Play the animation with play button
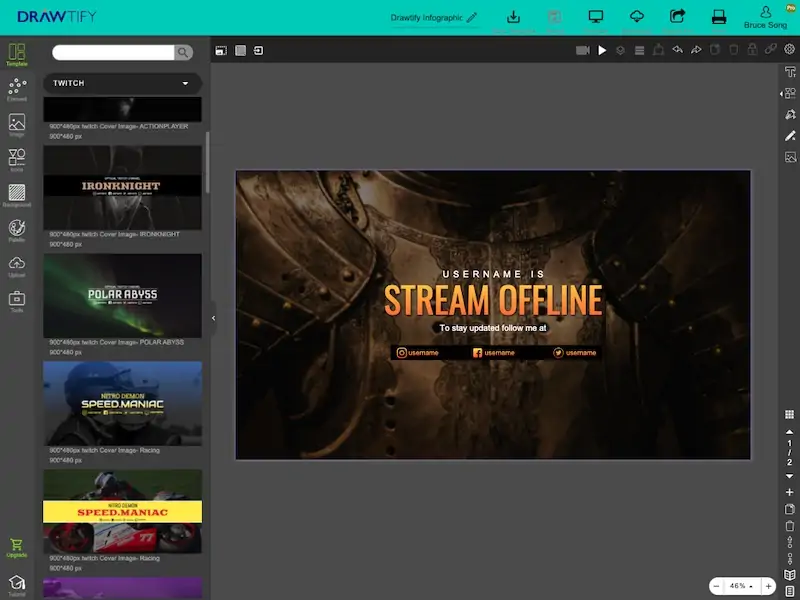This screenshot has height=600, width=800. pyautogui.click(x=602, y=50)
